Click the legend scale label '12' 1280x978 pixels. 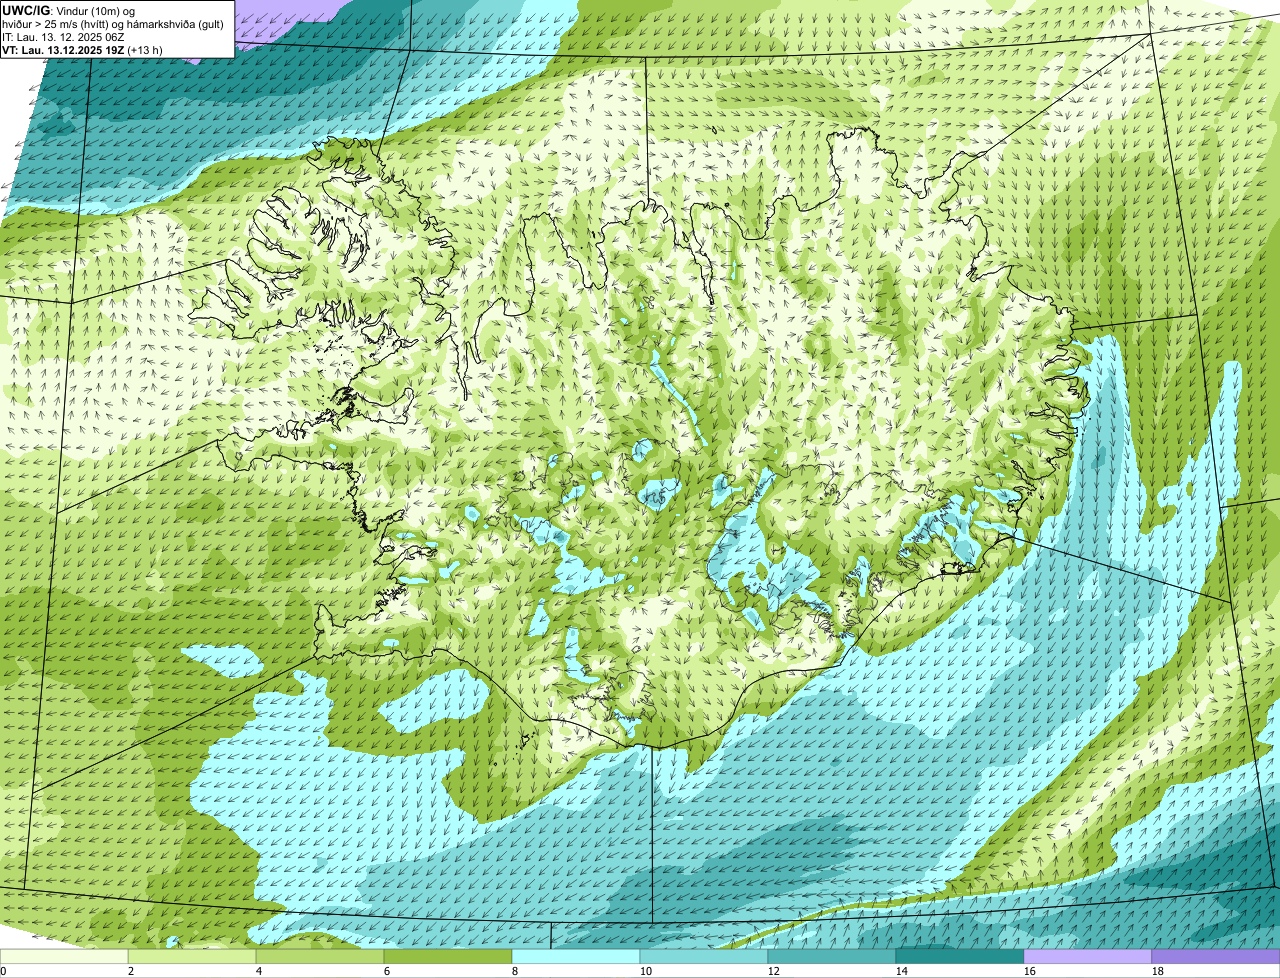774,971
